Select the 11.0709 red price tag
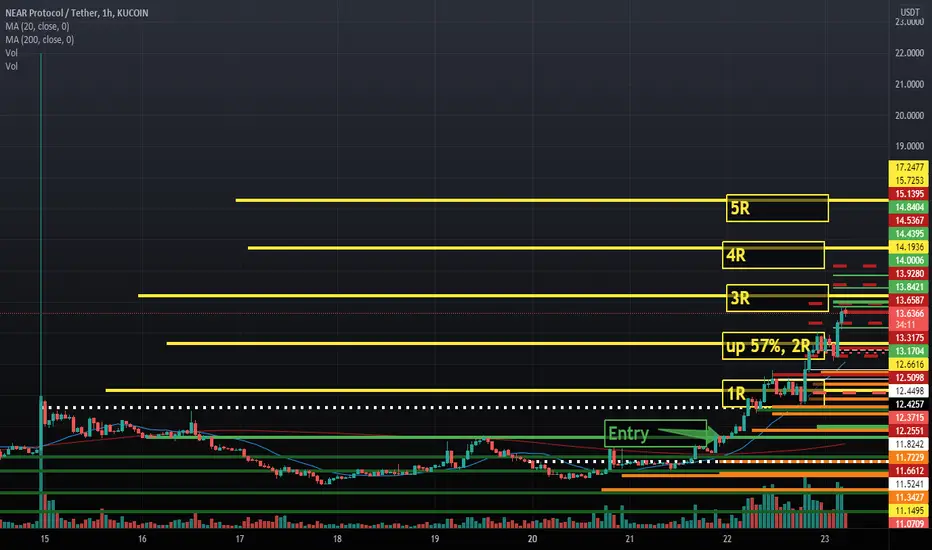932x550 pixels. click(909, 524)
